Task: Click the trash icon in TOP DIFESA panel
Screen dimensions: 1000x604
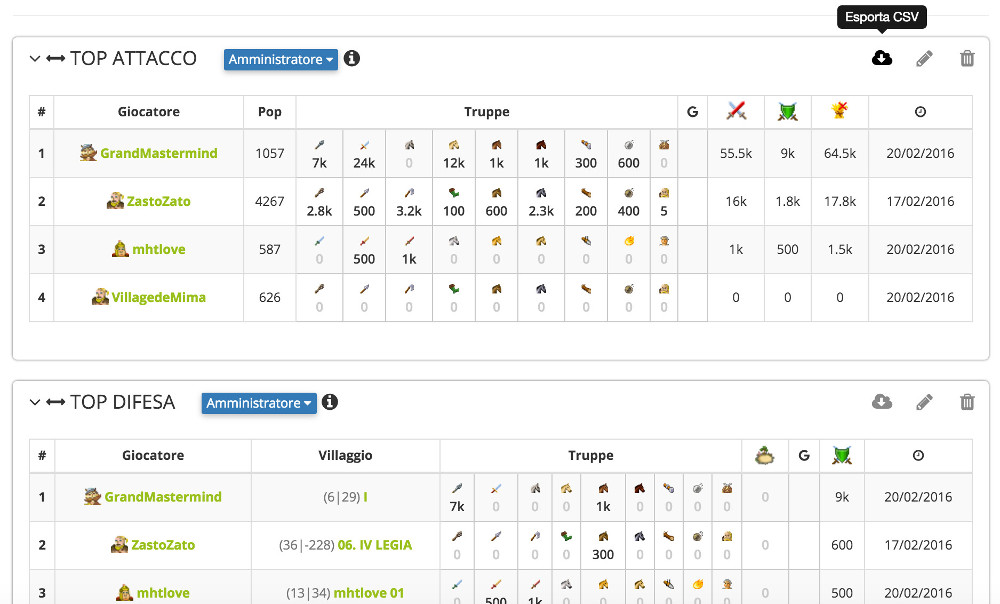Action: (967, 402)
